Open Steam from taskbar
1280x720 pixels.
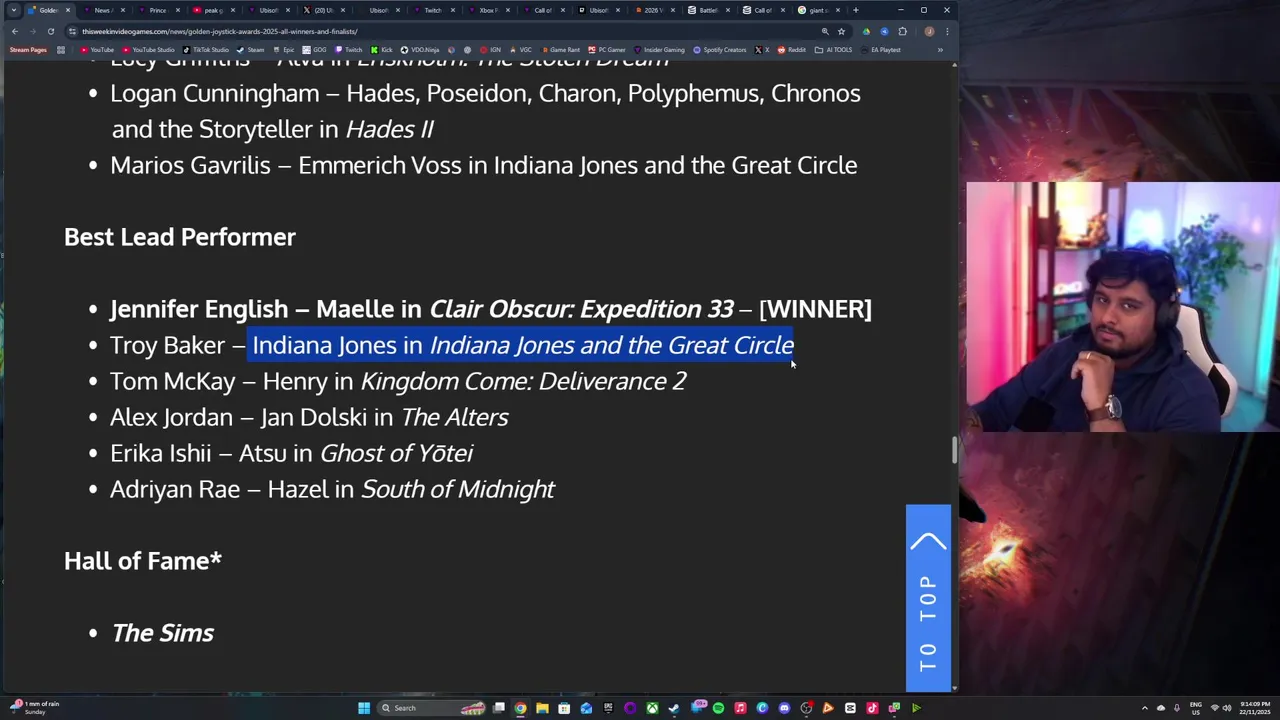coord(673,708)
